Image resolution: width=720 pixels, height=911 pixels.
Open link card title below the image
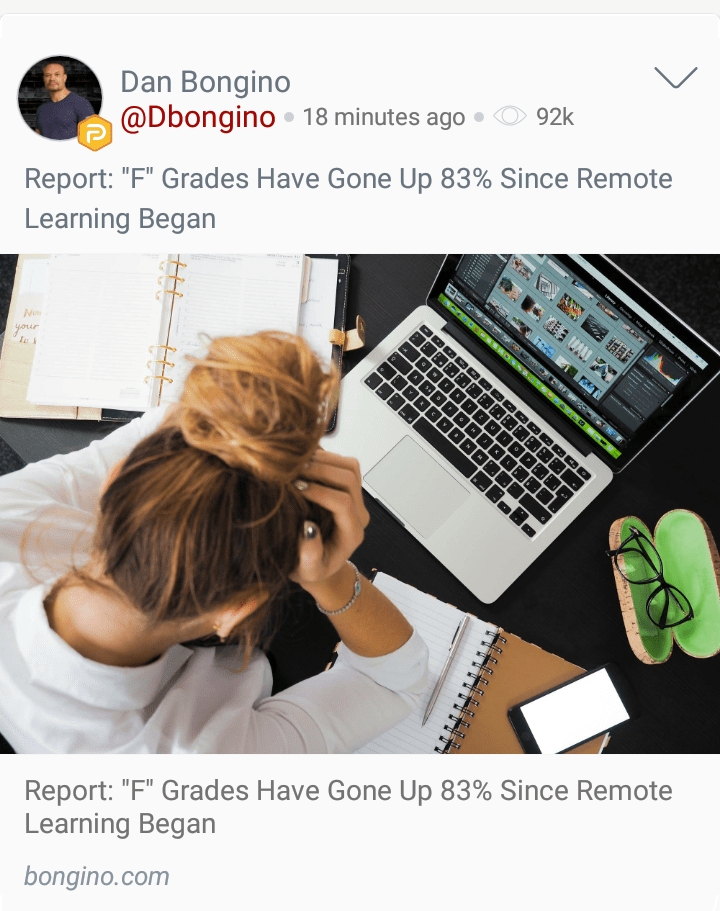pyautogui.click(x=348, y=807)
